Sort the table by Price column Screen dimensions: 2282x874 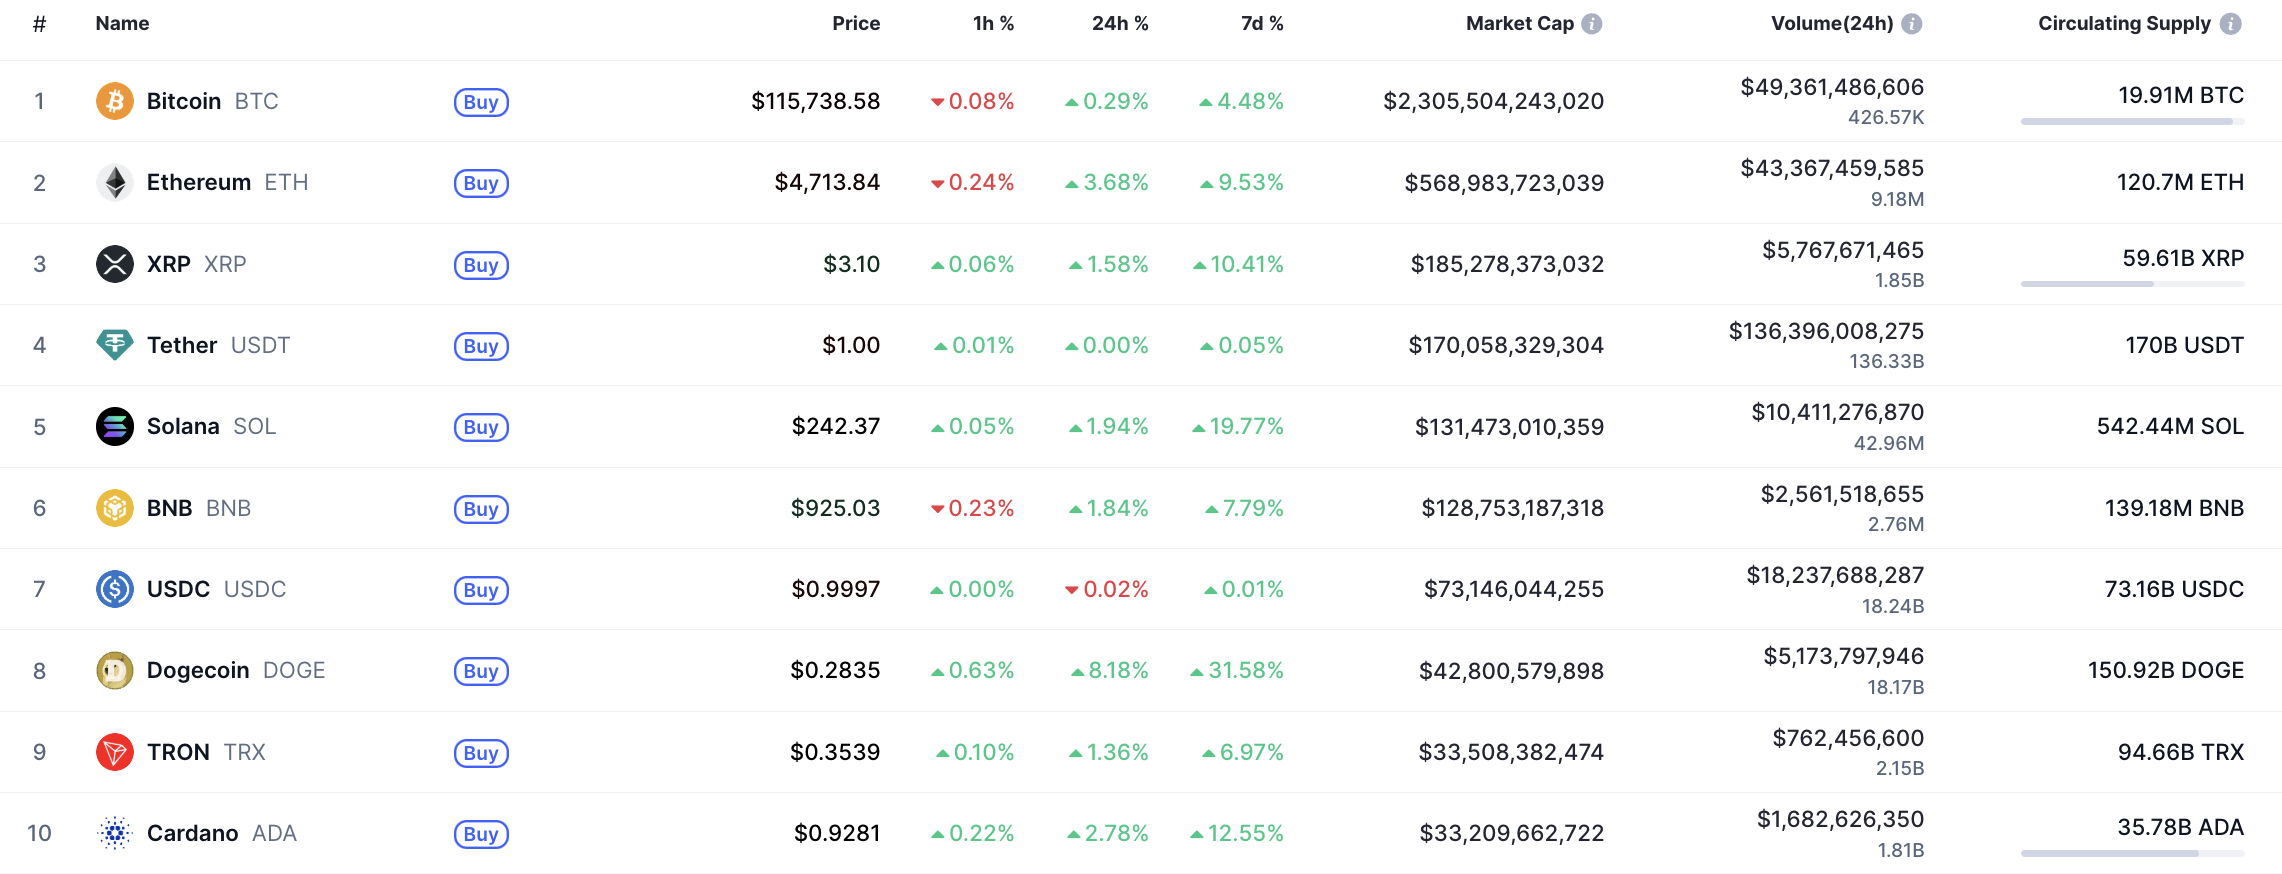pyautogui.click(x=856, y=24)
